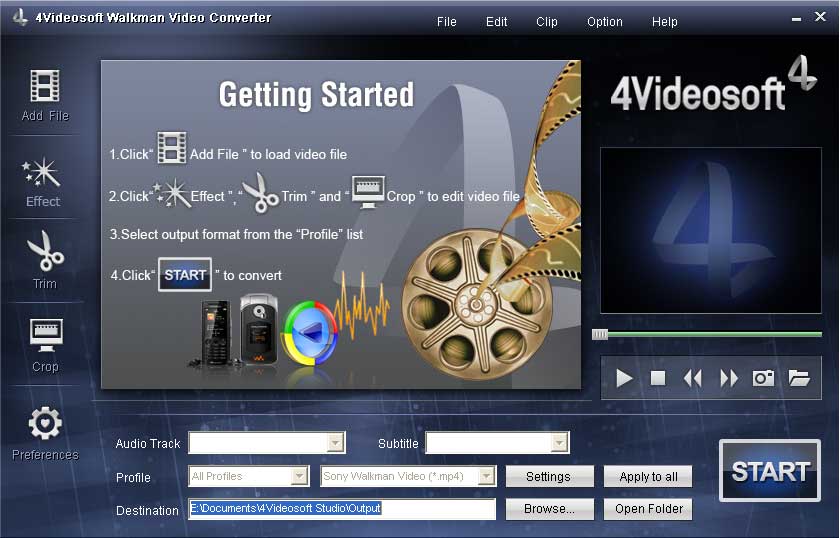Stop preview playback
The image size is (840, 538).
(x=658, y=378)
